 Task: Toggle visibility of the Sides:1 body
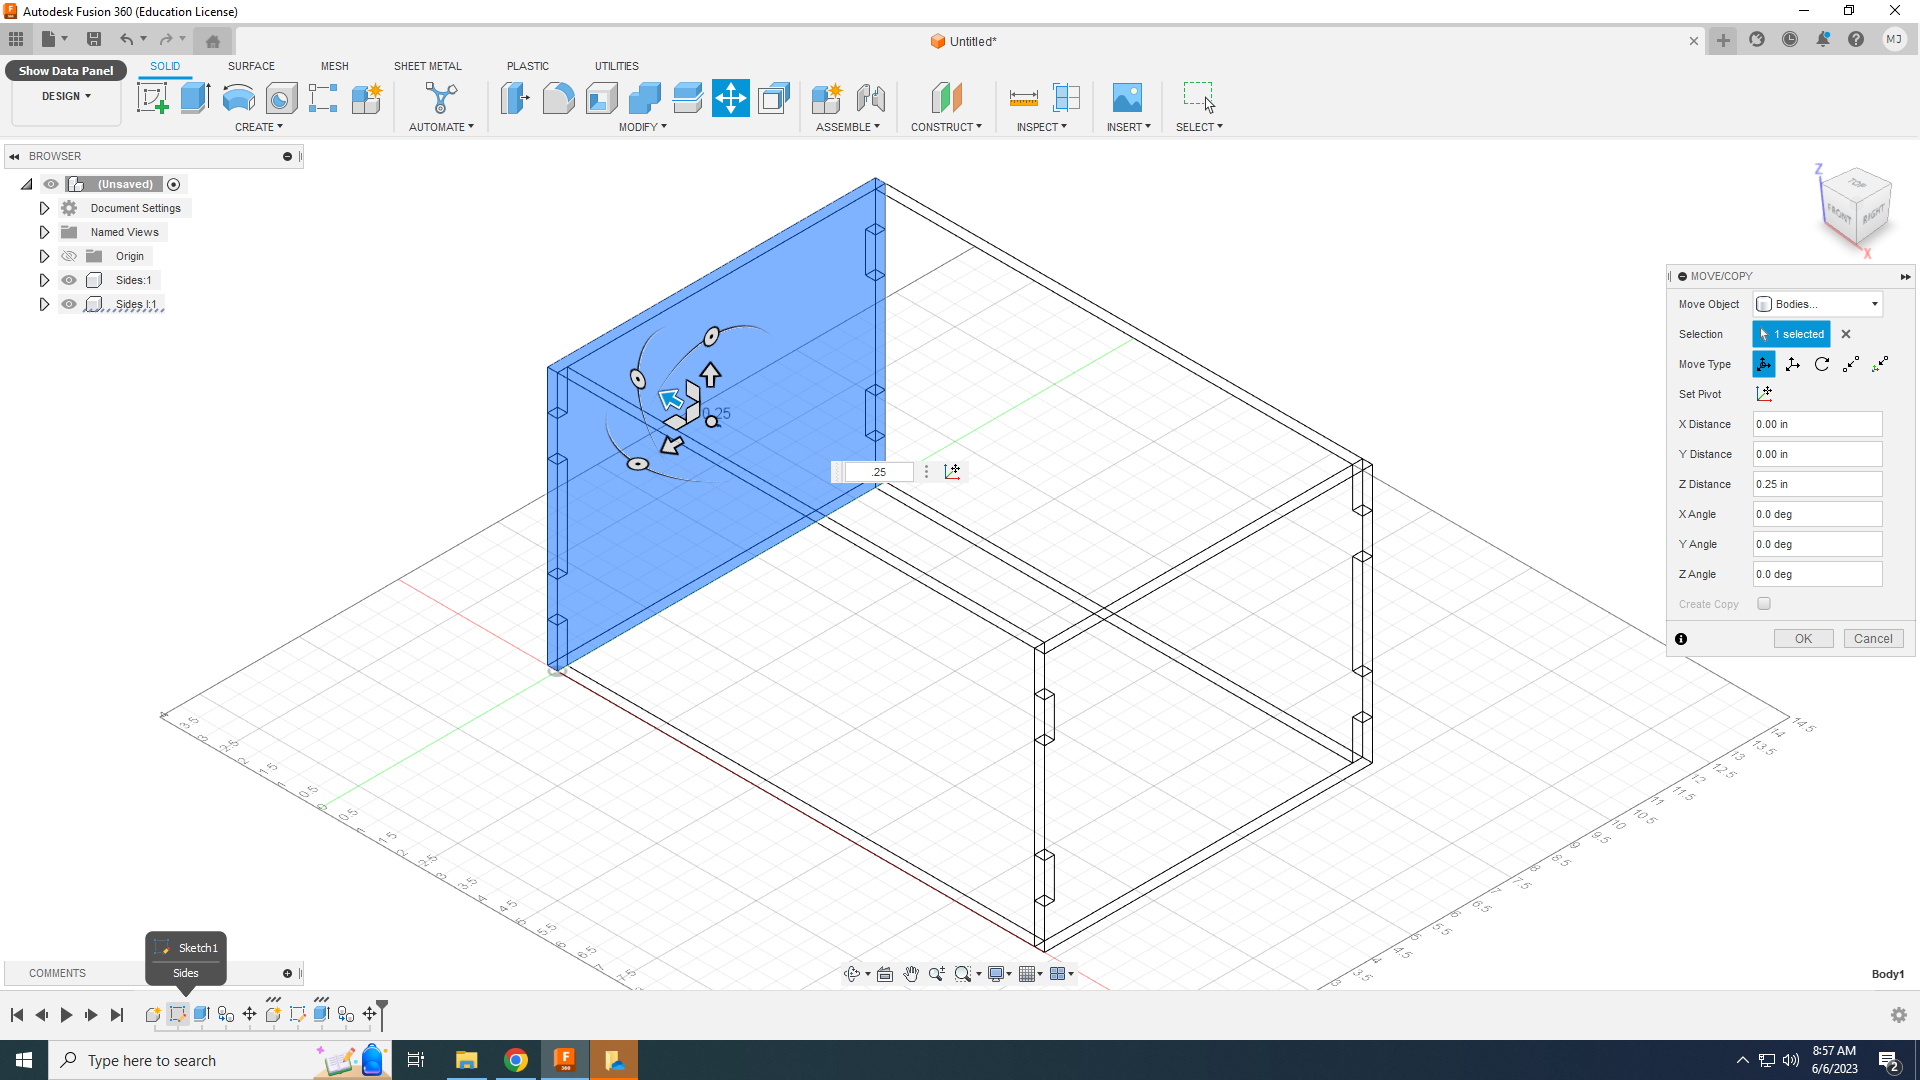click(x=69, y=280)
